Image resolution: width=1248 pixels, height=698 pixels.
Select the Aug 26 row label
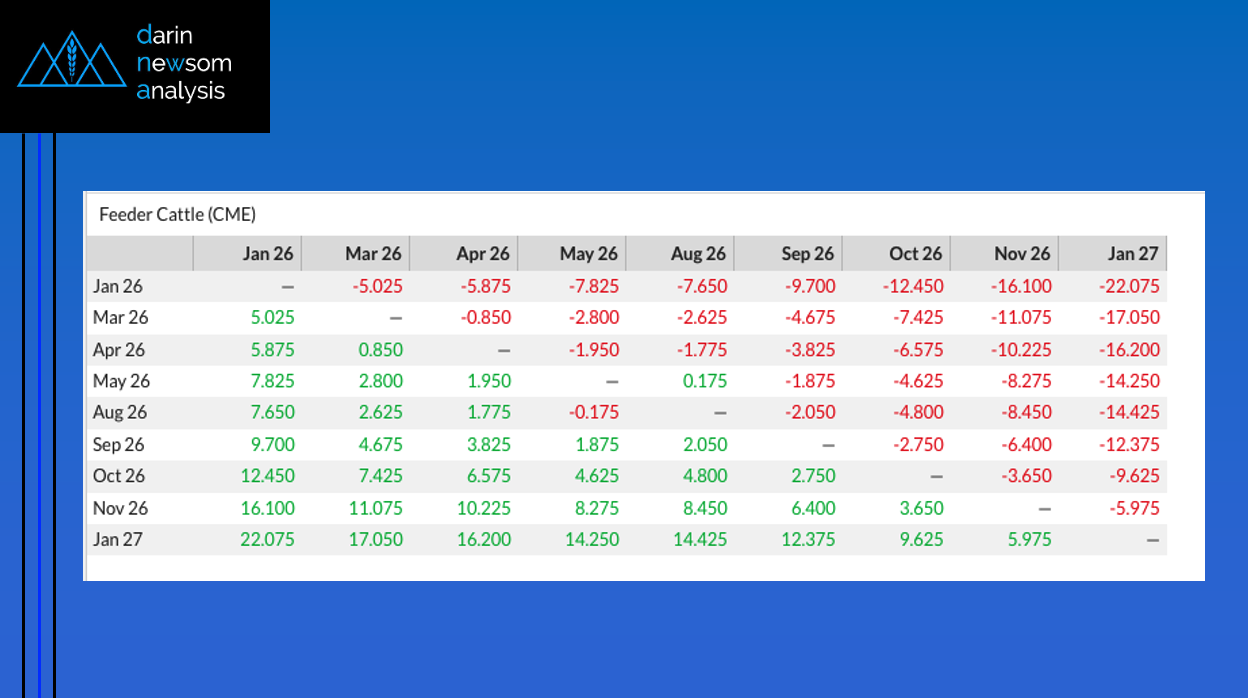pos(119,413)
